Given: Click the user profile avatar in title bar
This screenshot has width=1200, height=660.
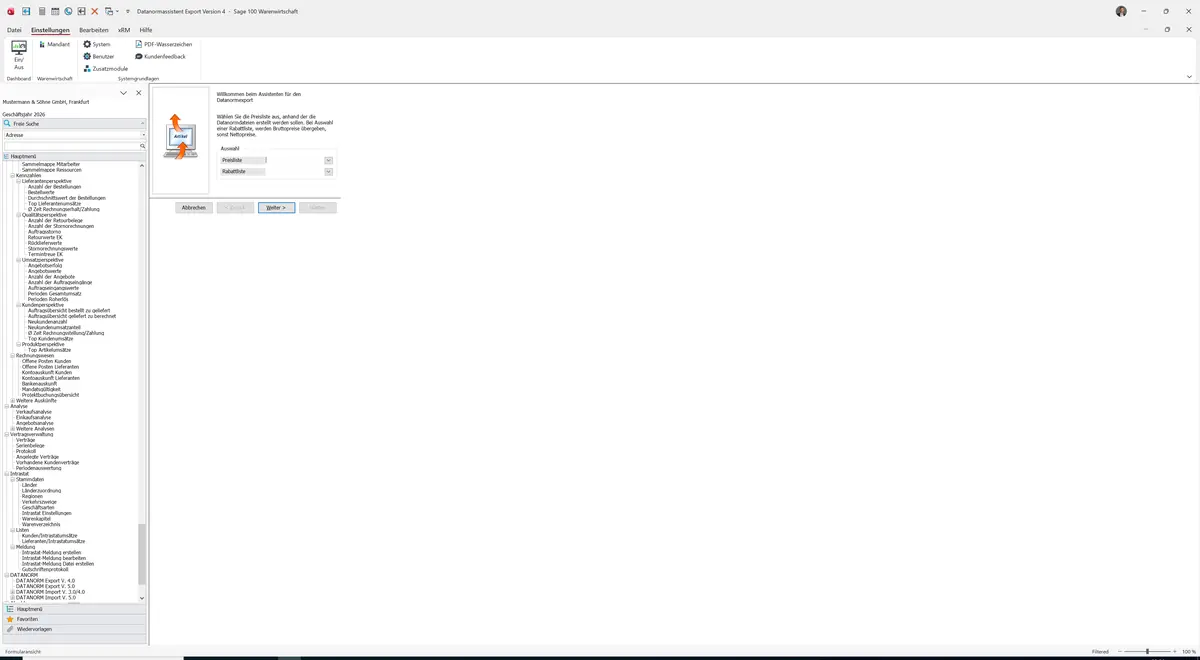Looking at the screenshot, I should point(1121,11).
